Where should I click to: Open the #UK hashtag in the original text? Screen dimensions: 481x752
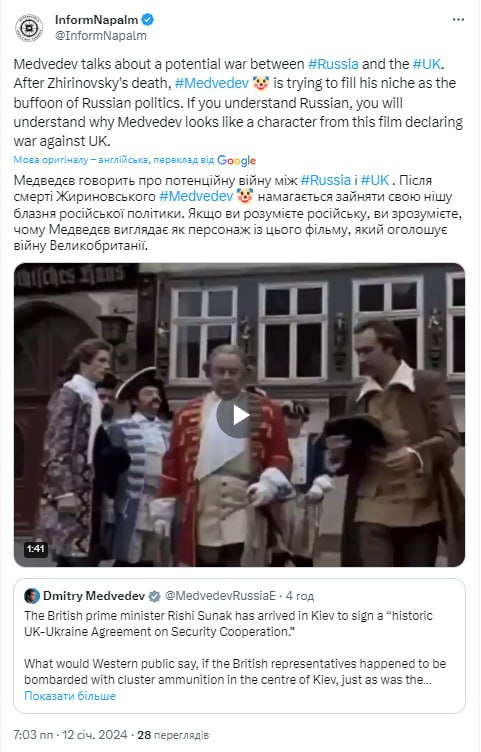point(427,64)
